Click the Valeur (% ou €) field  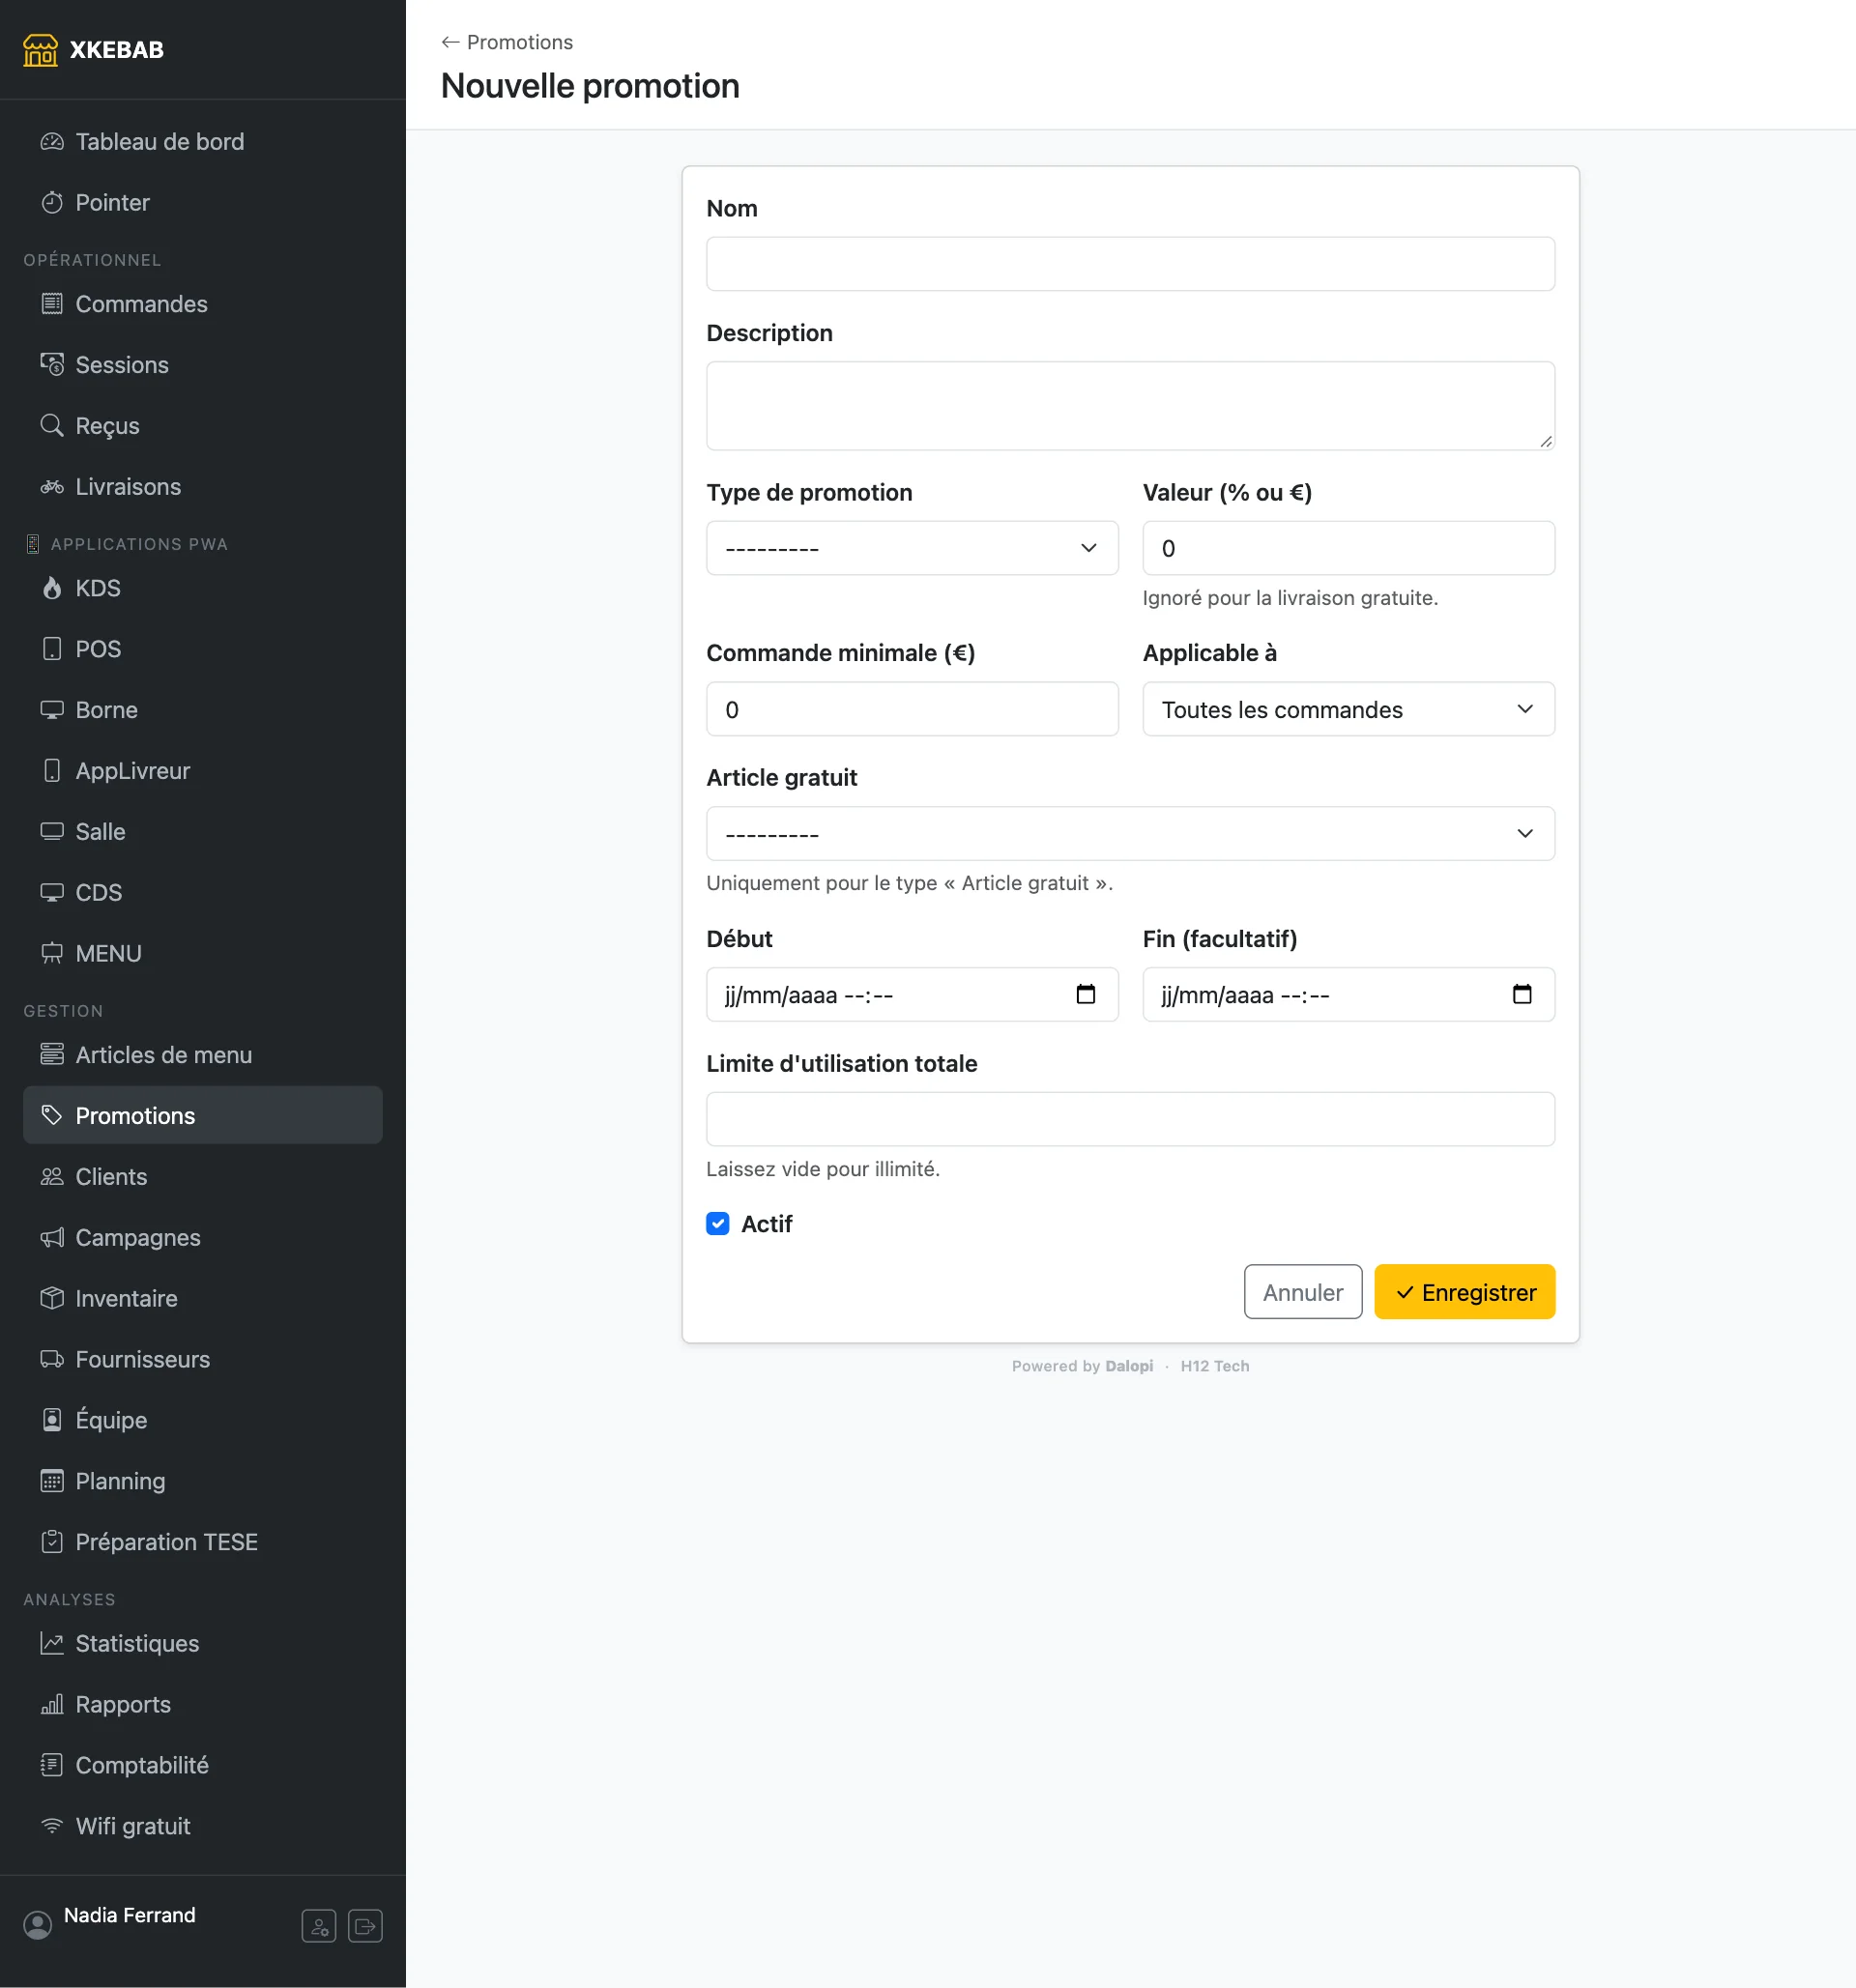[1348, 548]
